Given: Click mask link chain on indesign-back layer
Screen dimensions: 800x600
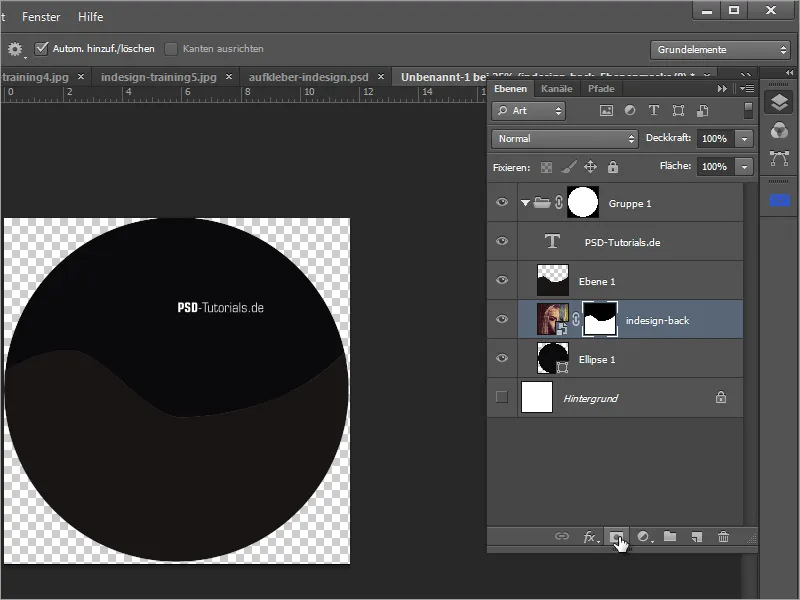Looking at the screenshot, I should tap(576, 319).
